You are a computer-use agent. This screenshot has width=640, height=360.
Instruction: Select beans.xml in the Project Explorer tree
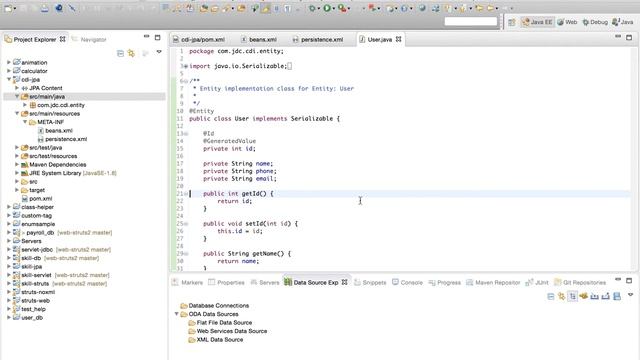pos(55,131)
